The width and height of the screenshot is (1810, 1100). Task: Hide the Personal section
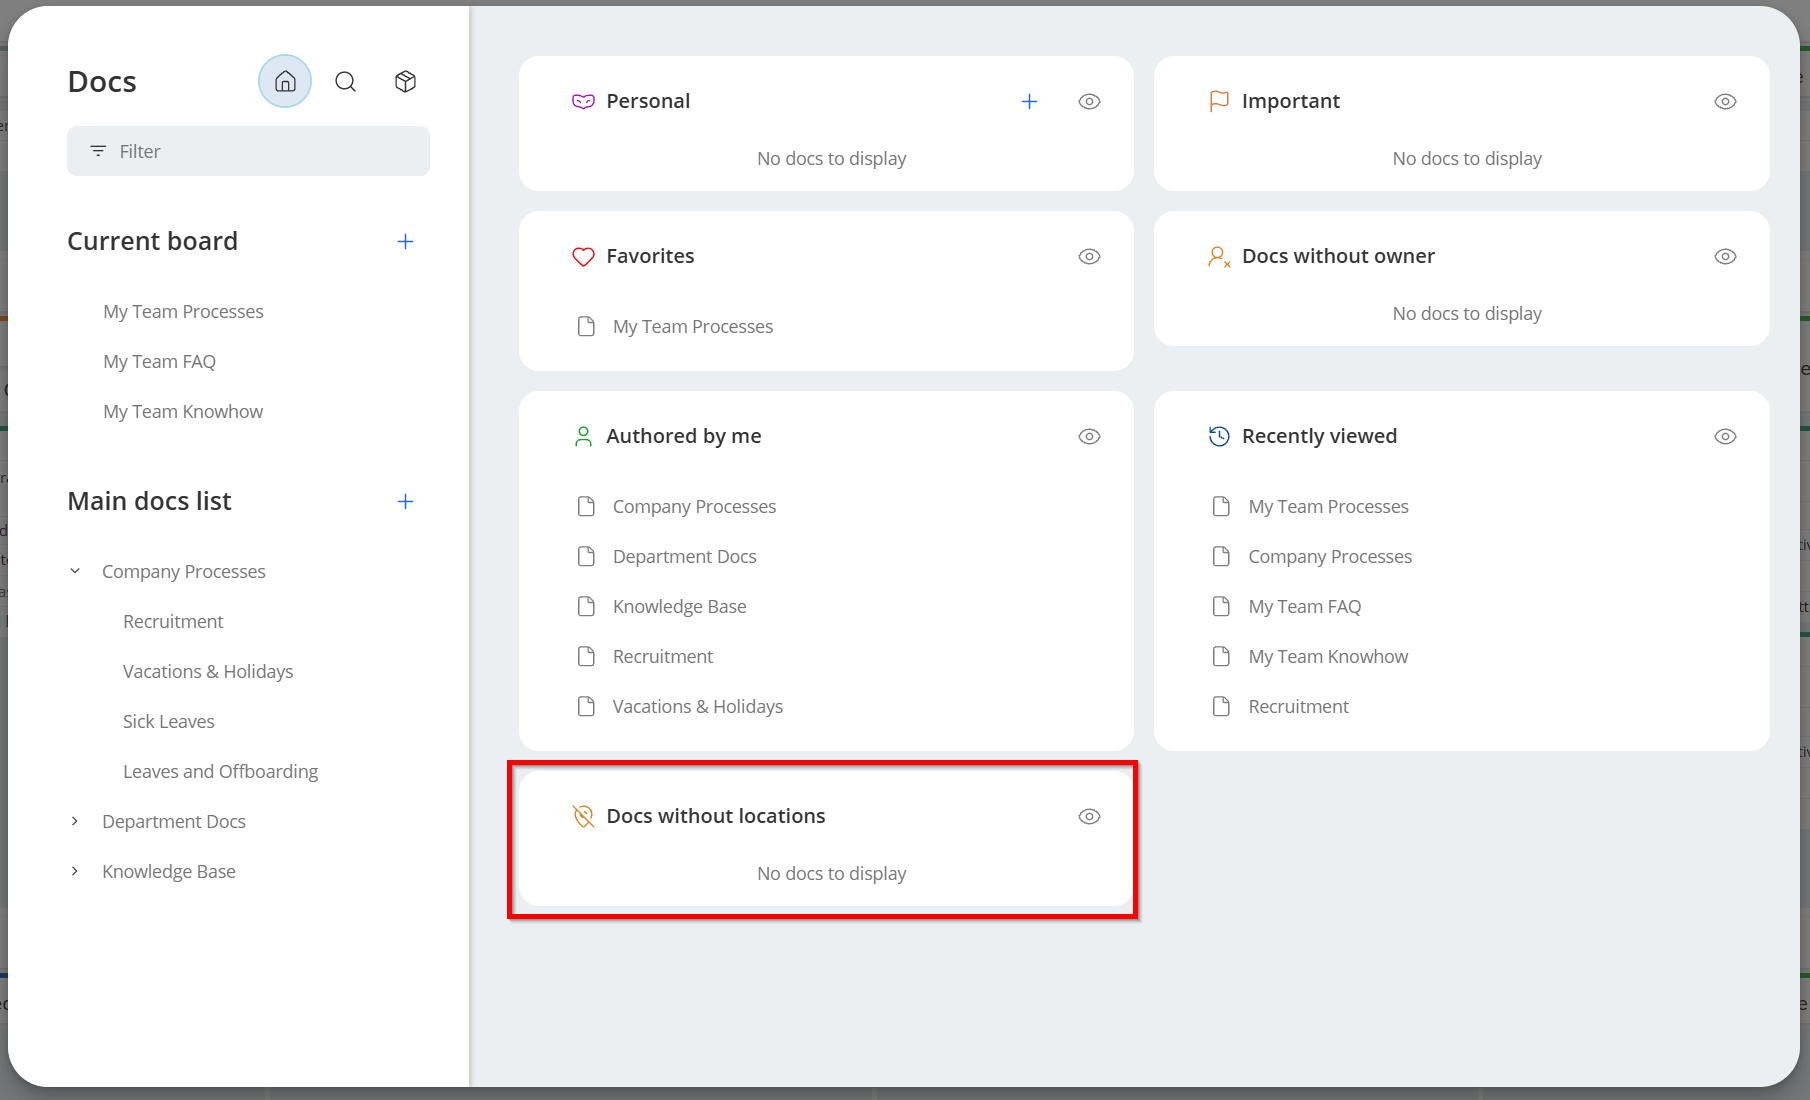click(x=1089, y=101)
